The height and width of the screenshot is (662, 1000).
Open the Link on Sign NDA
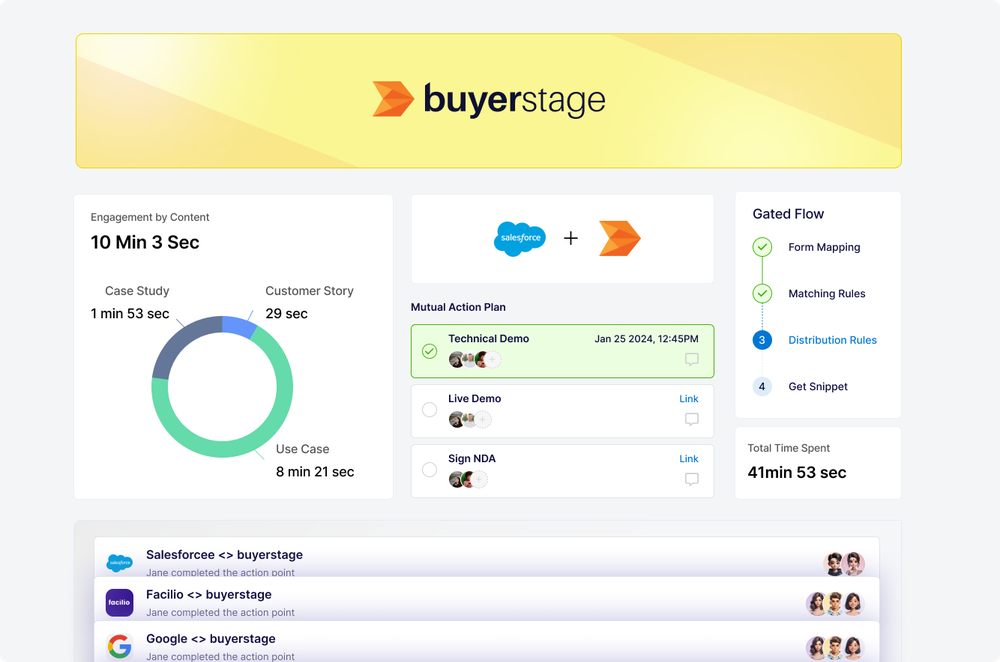[x=689, y=459]
